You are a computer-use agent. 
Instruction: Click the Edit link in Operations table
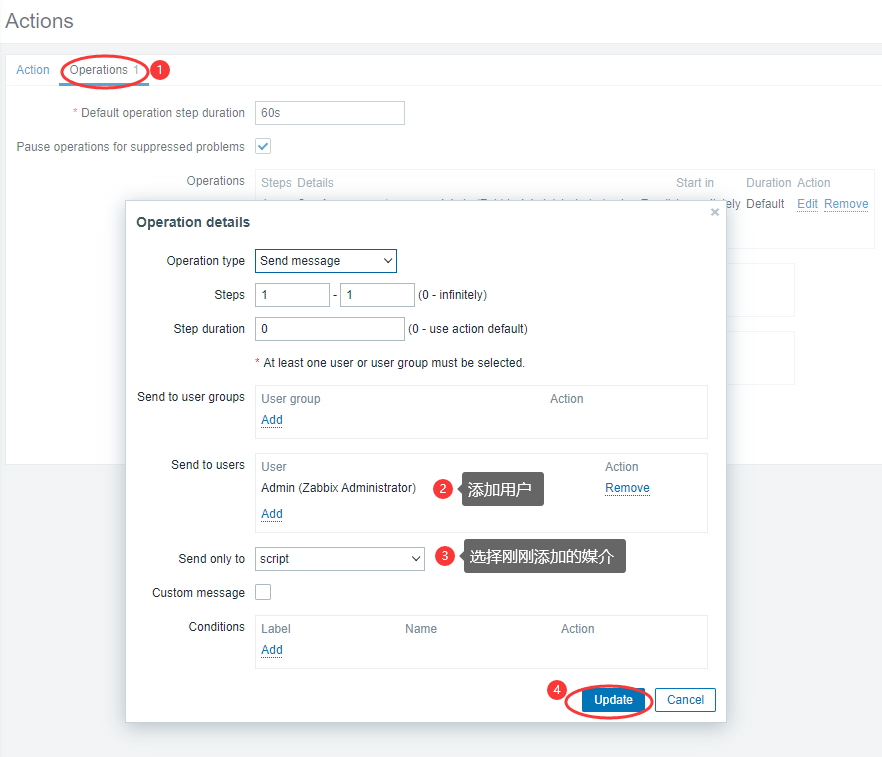pos(807,204)
